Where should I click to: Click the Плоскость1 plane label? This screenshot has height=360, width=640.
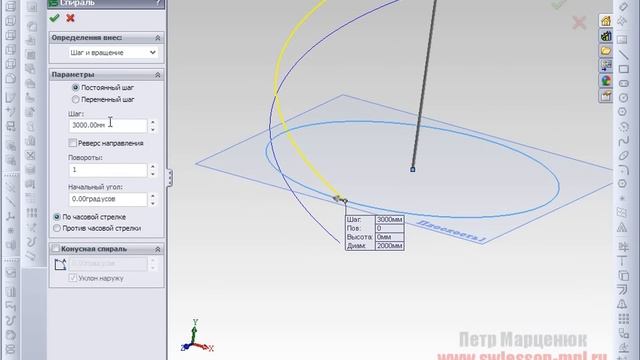click(451, 231)
